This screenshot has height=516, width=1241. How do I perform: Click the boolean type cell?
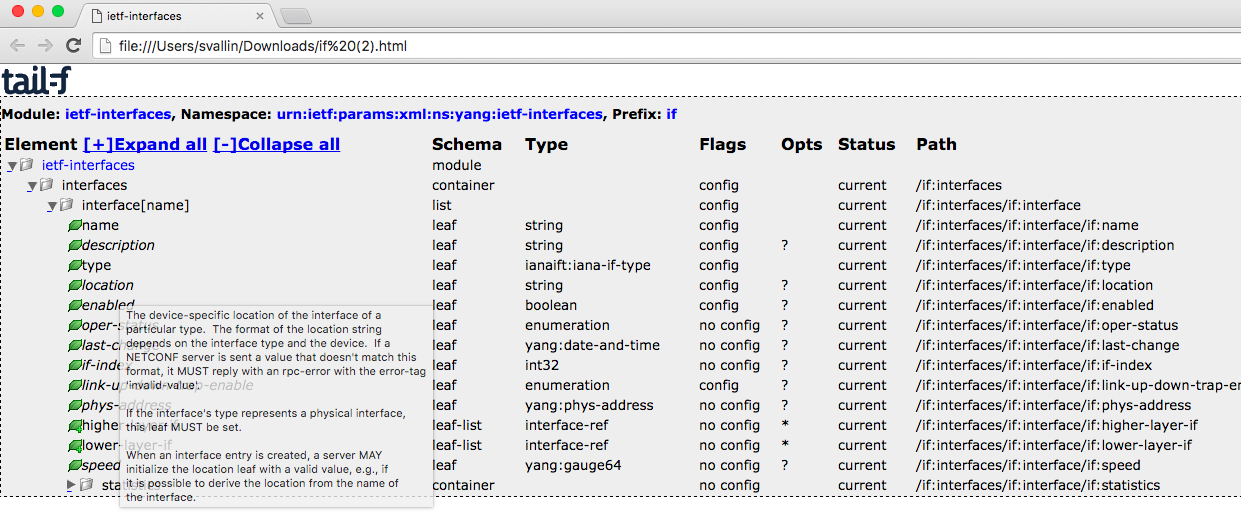click(551, 305)
